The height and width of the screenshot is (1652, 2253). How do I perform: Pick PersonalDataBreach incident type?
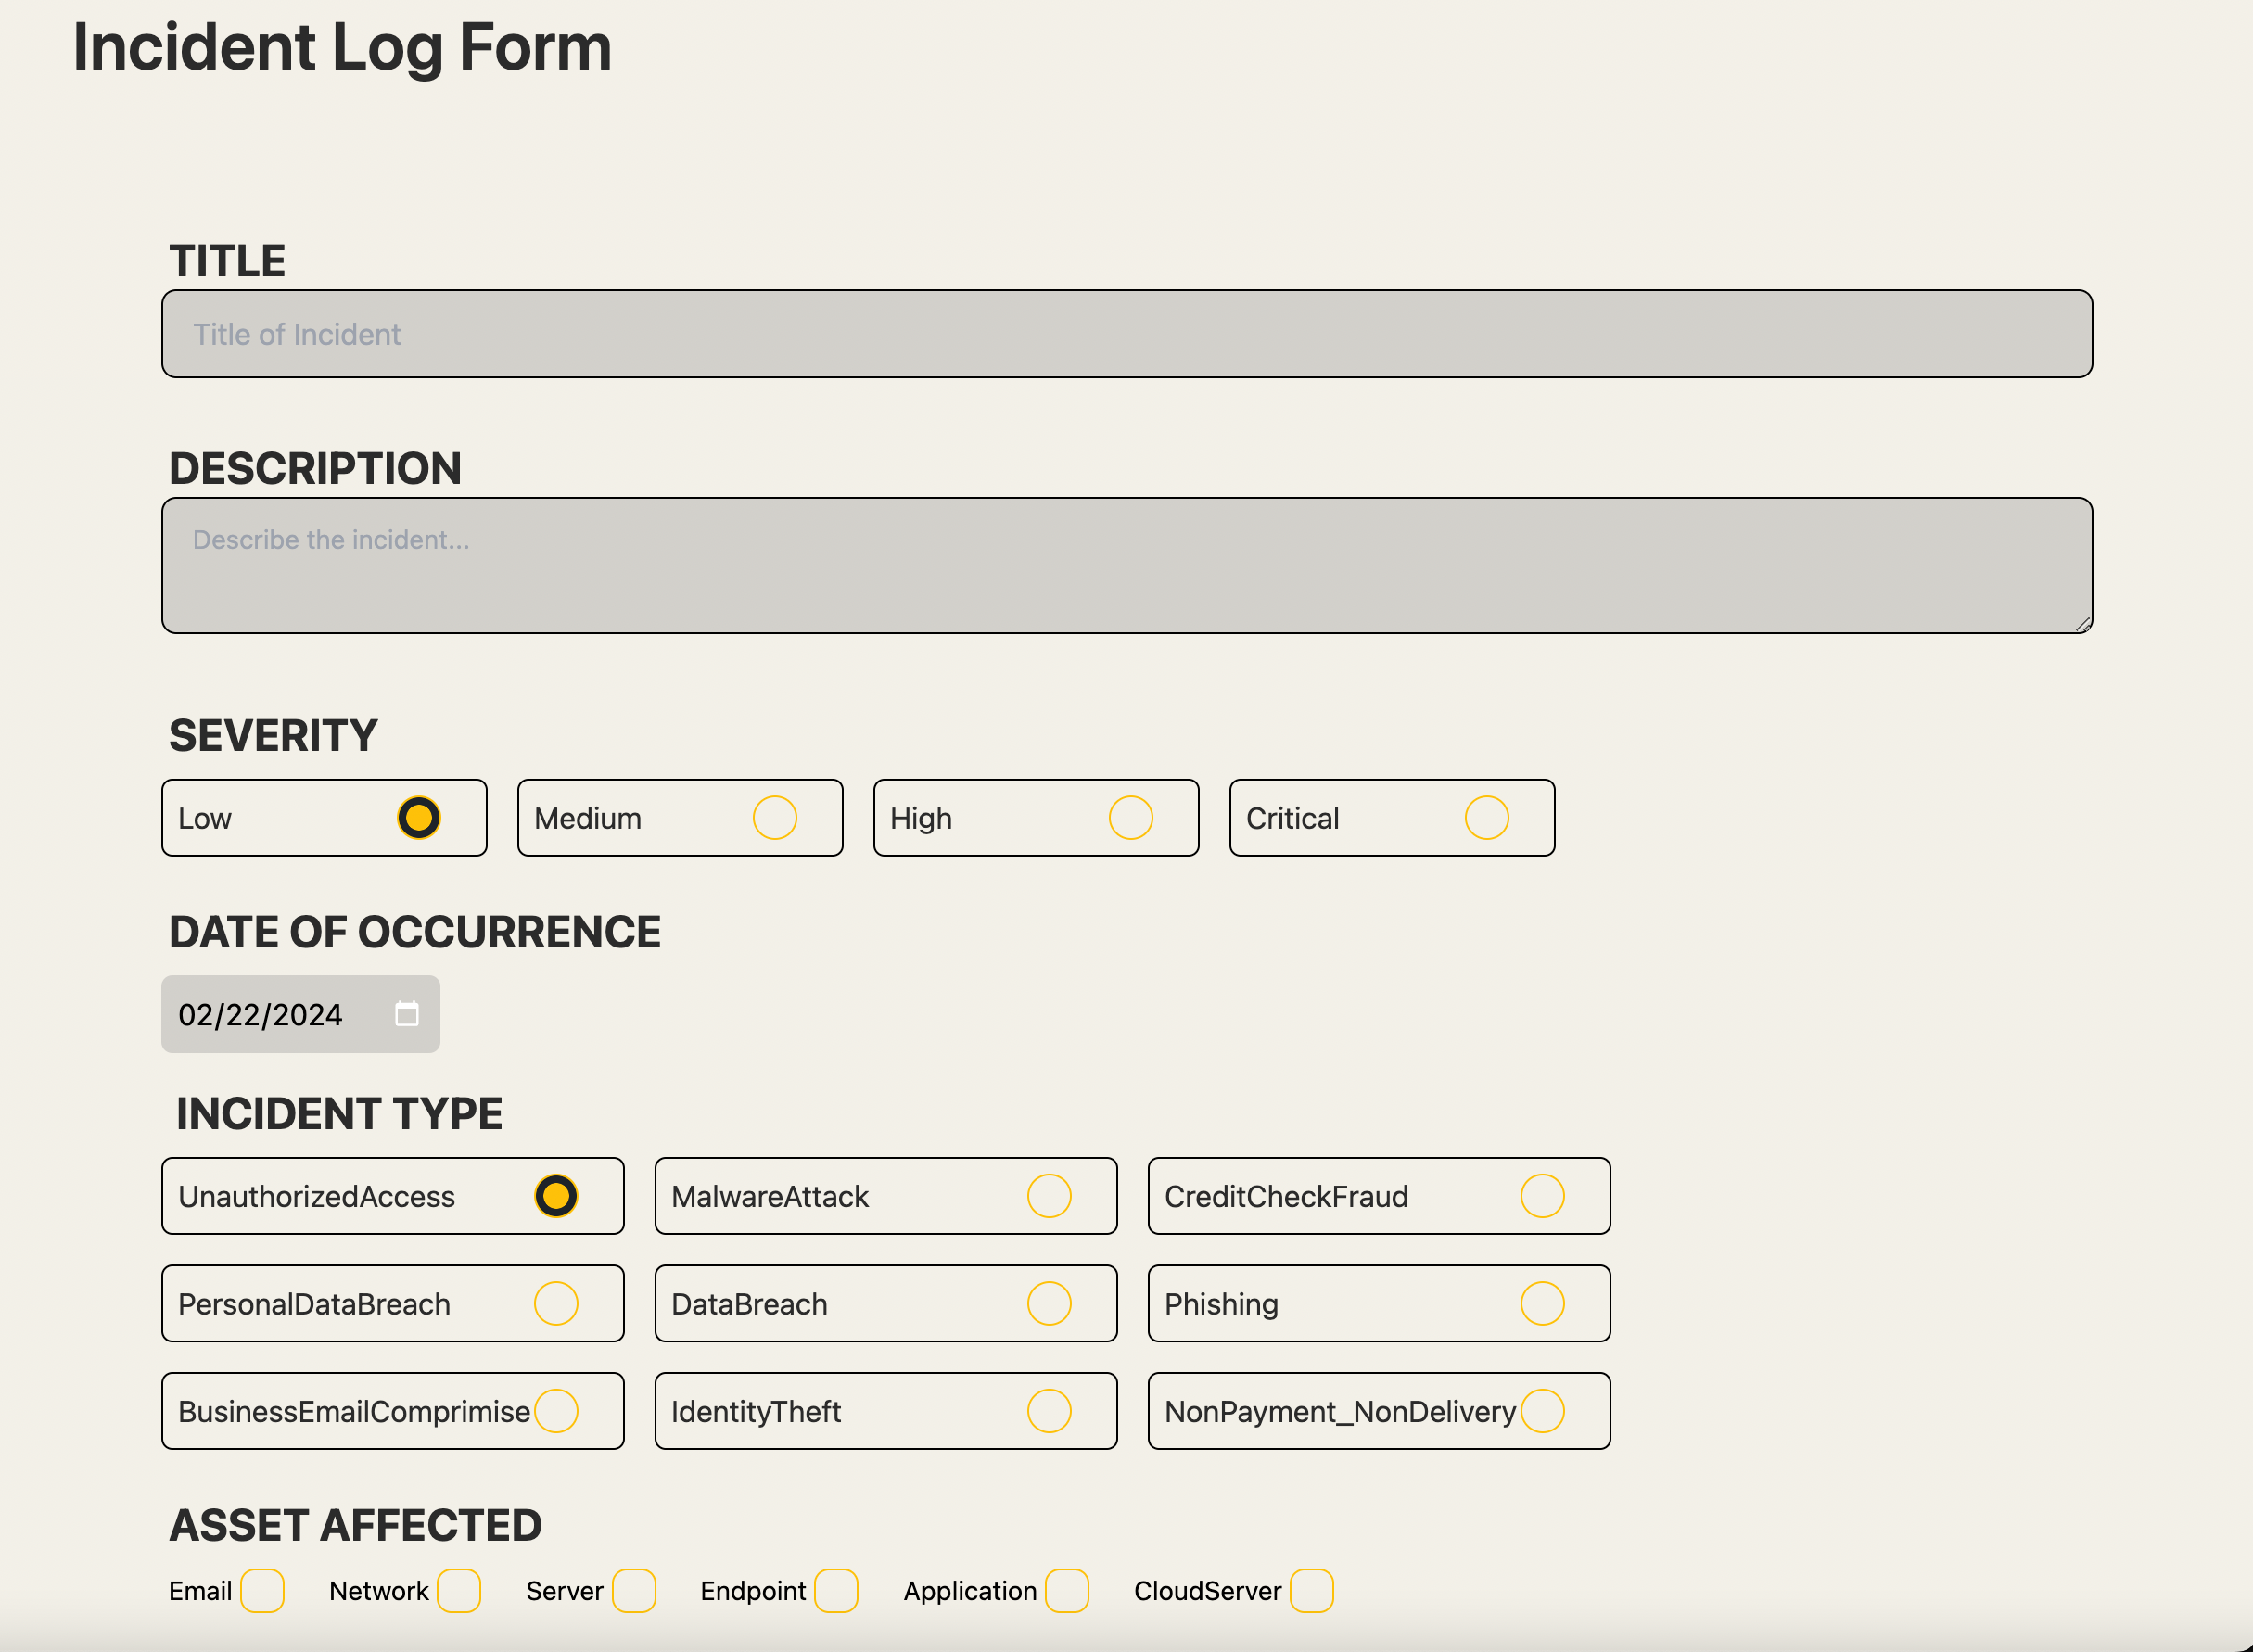tap(555, 1304)
